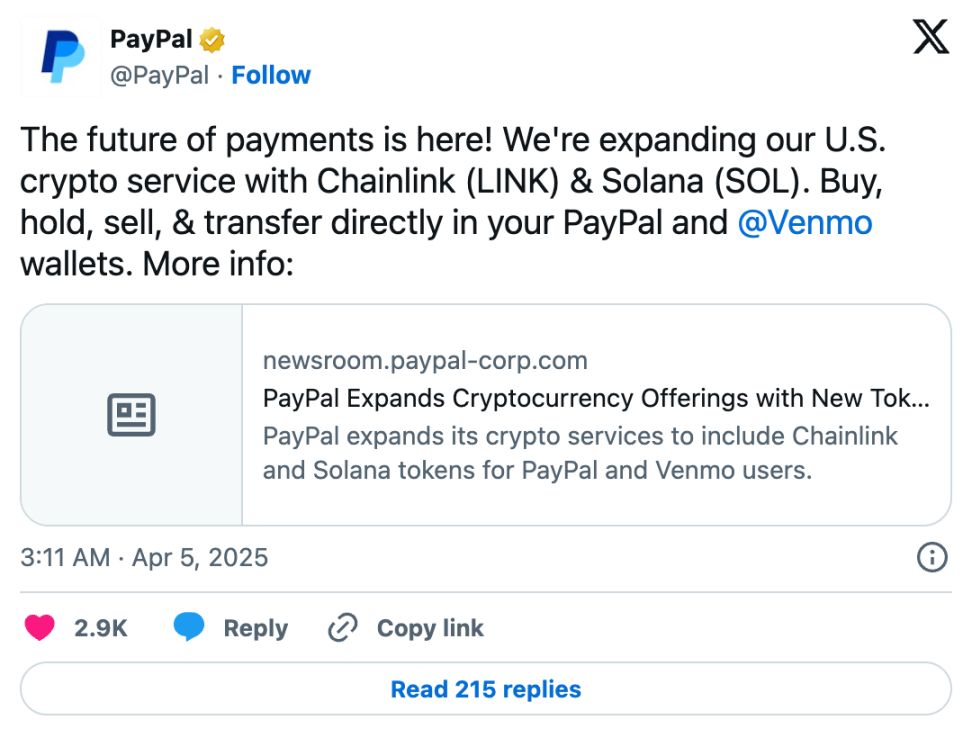Viewport: 972px width, 738px height.
Task: Read 215 replies button
Action: (486, 689)
